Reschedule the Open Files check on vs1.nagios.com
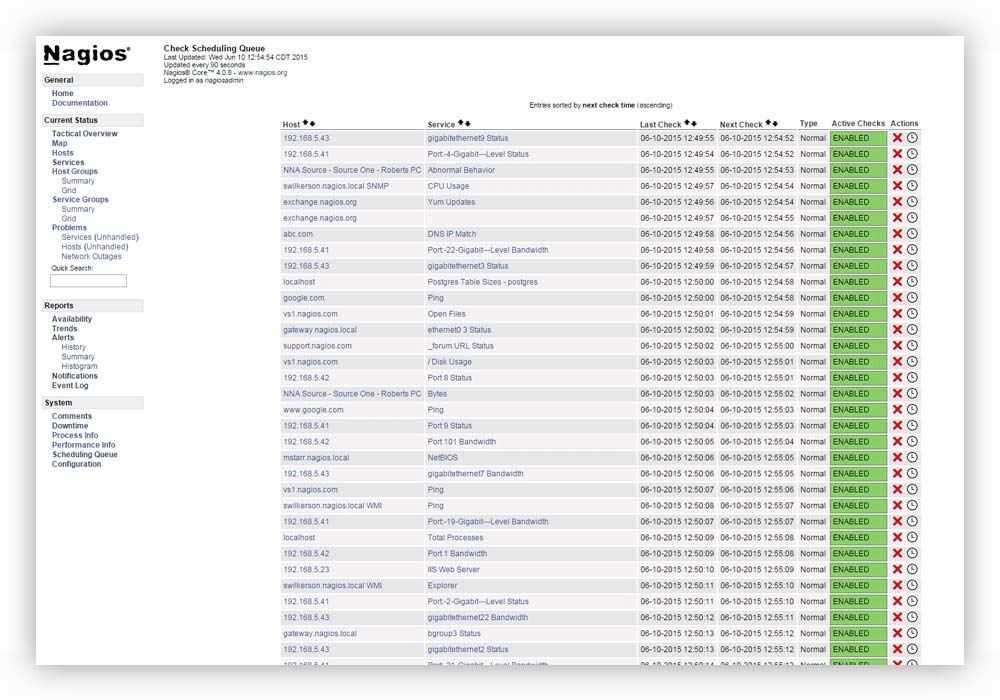Viewport: 1000px width, 700px height. tap(912, 314)
